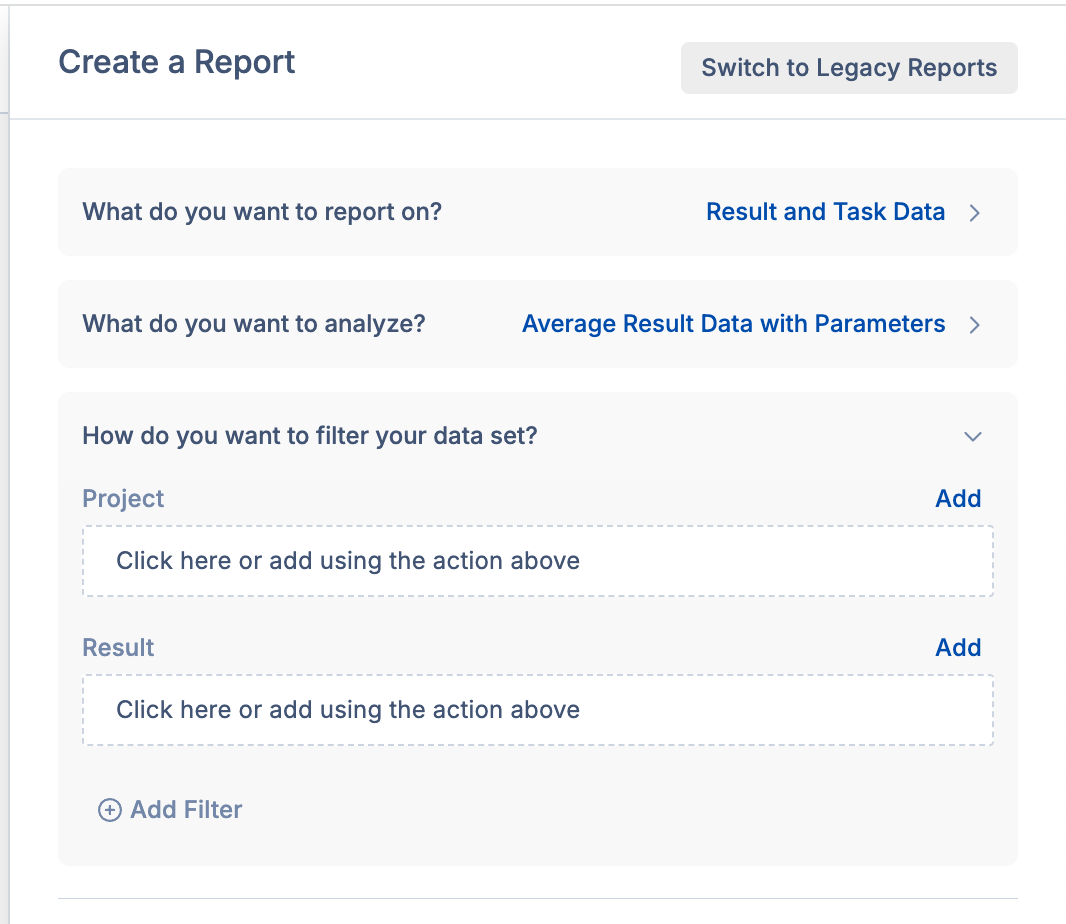Click the Add Filter text

pyautogui.click(x=186, y=810)
